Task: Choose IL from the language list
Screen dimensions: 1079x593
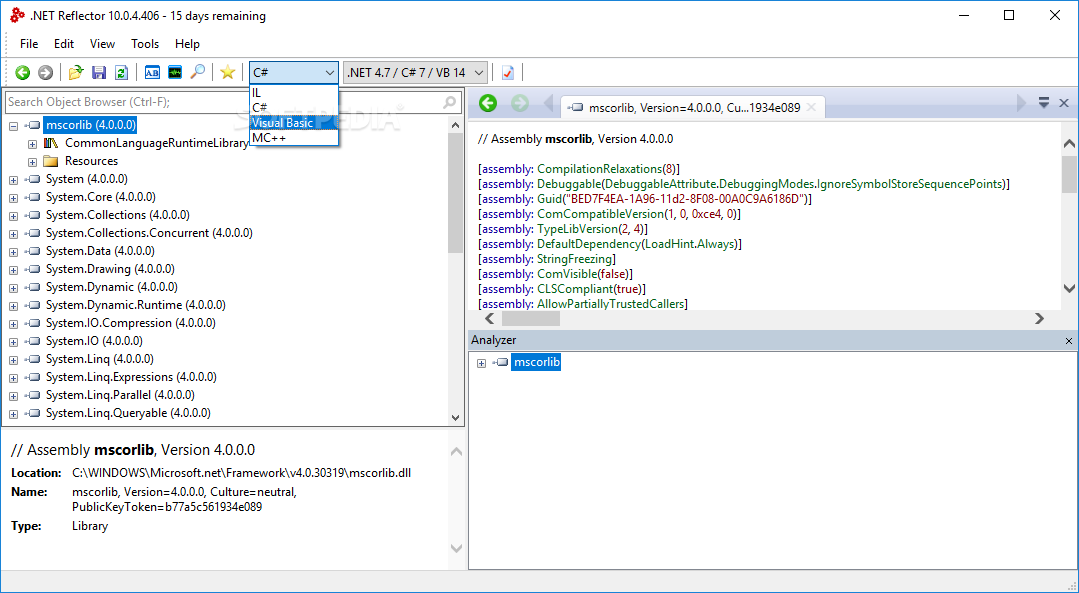Action: coord(294,92)
